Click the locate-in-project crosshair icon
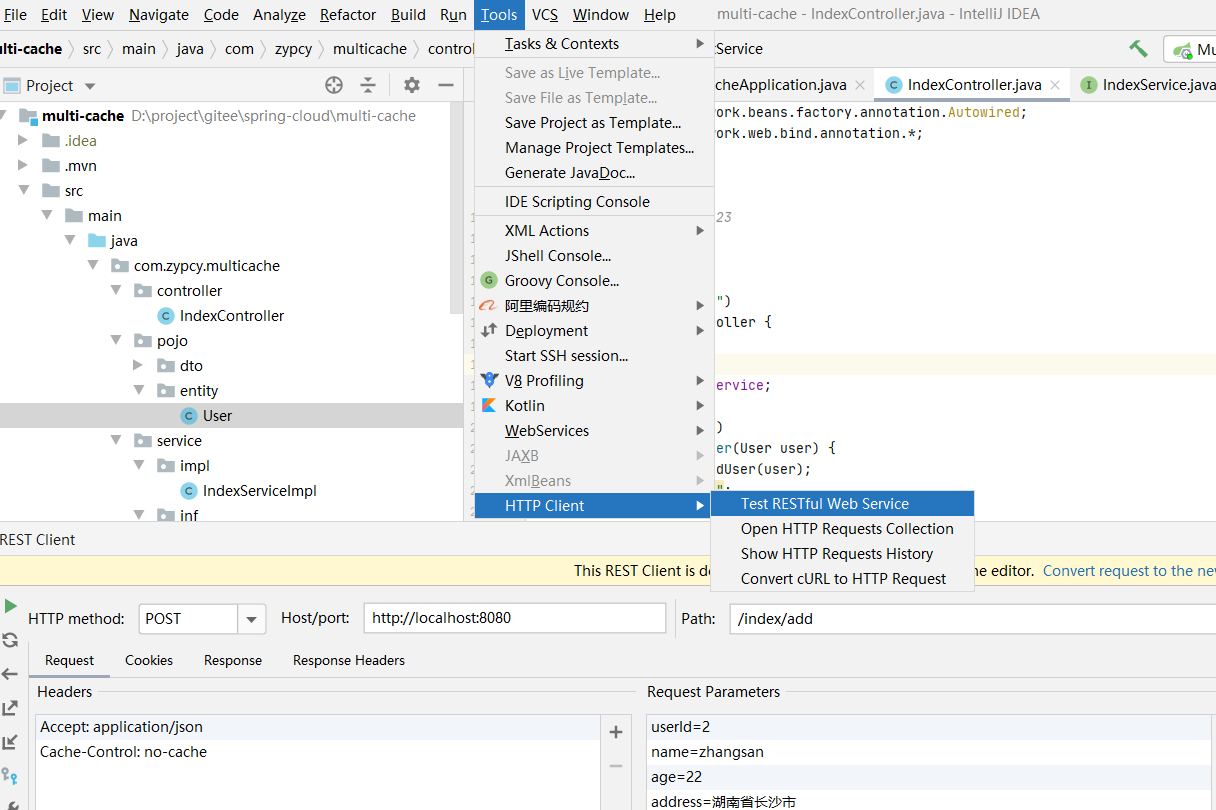1216x810 pixels. 334,85
